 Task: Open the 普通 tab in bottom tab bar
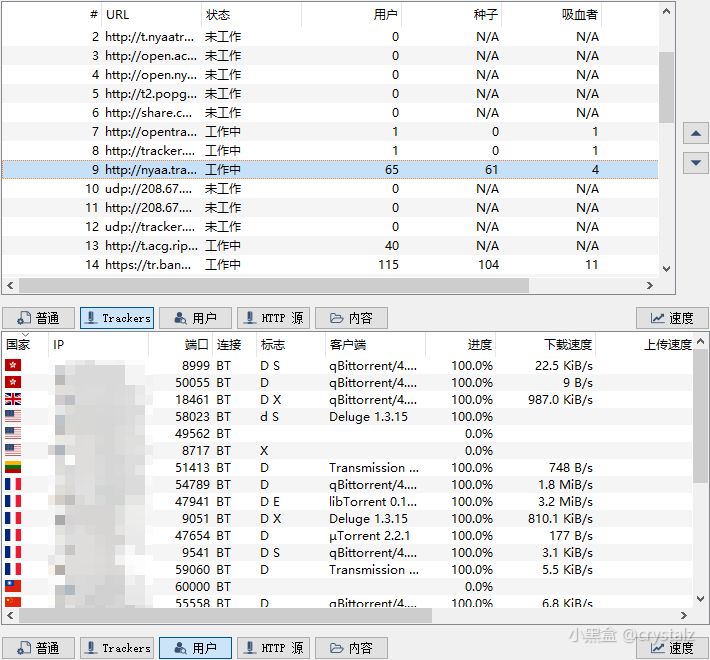pyautogui.click(x=38, y=648)
